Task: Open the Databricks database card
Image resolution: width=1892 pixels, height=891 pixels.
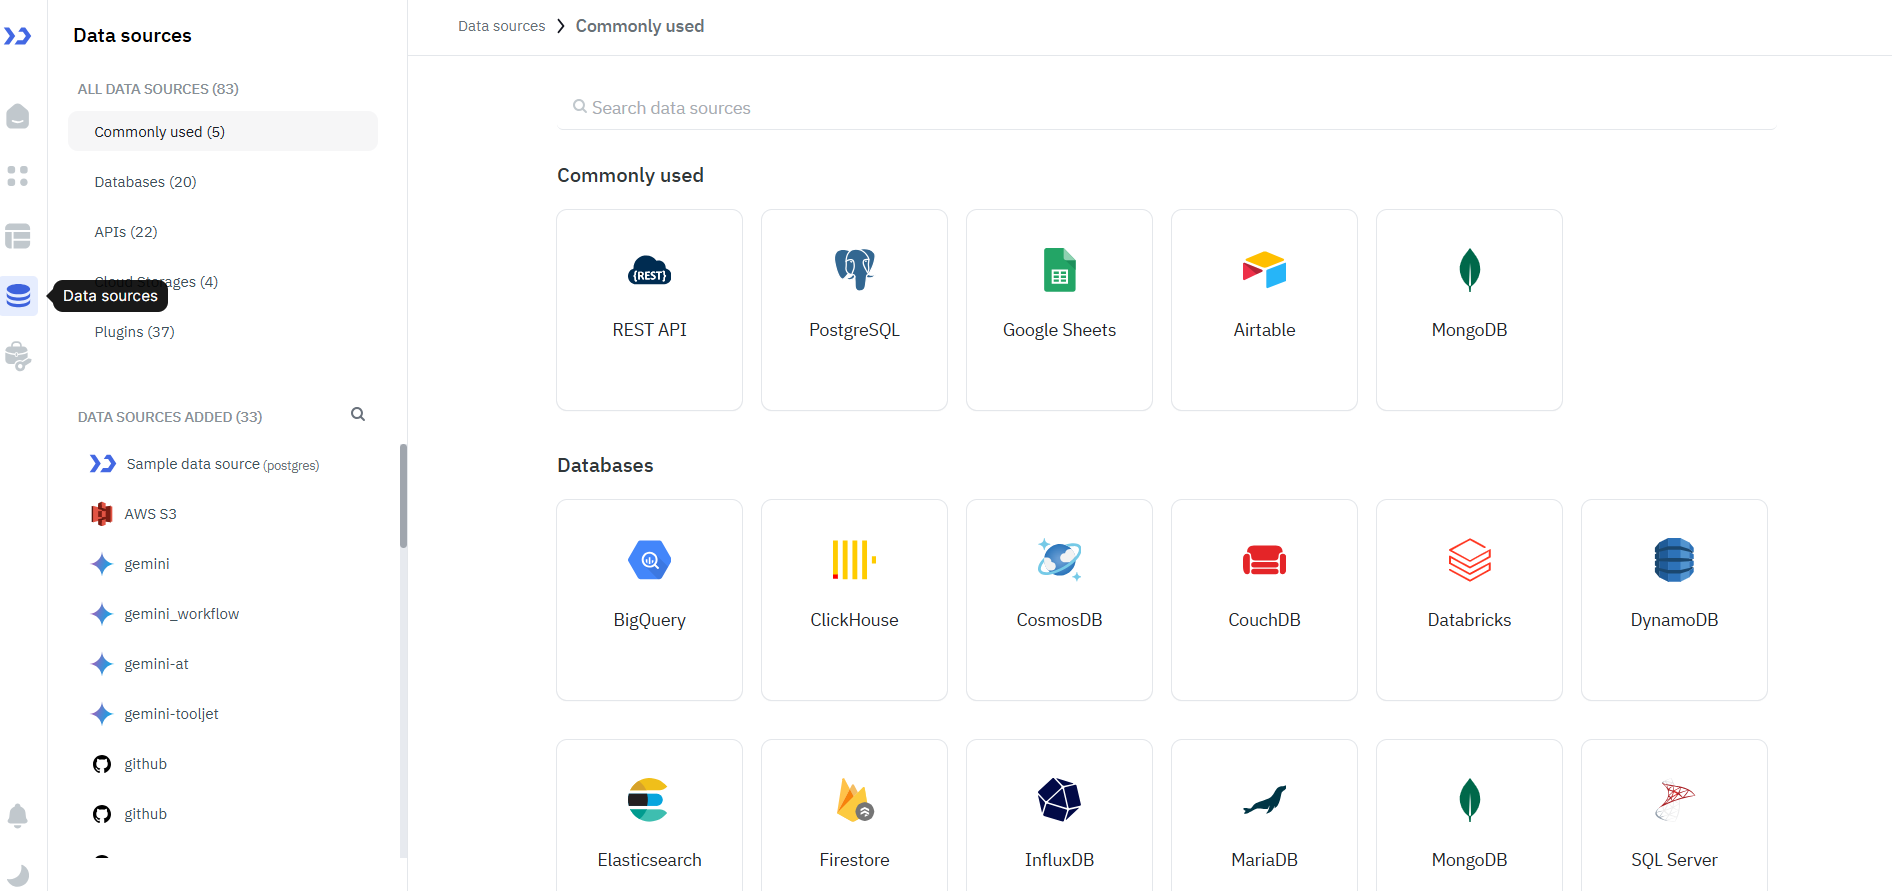Action: coord(1469,599)
